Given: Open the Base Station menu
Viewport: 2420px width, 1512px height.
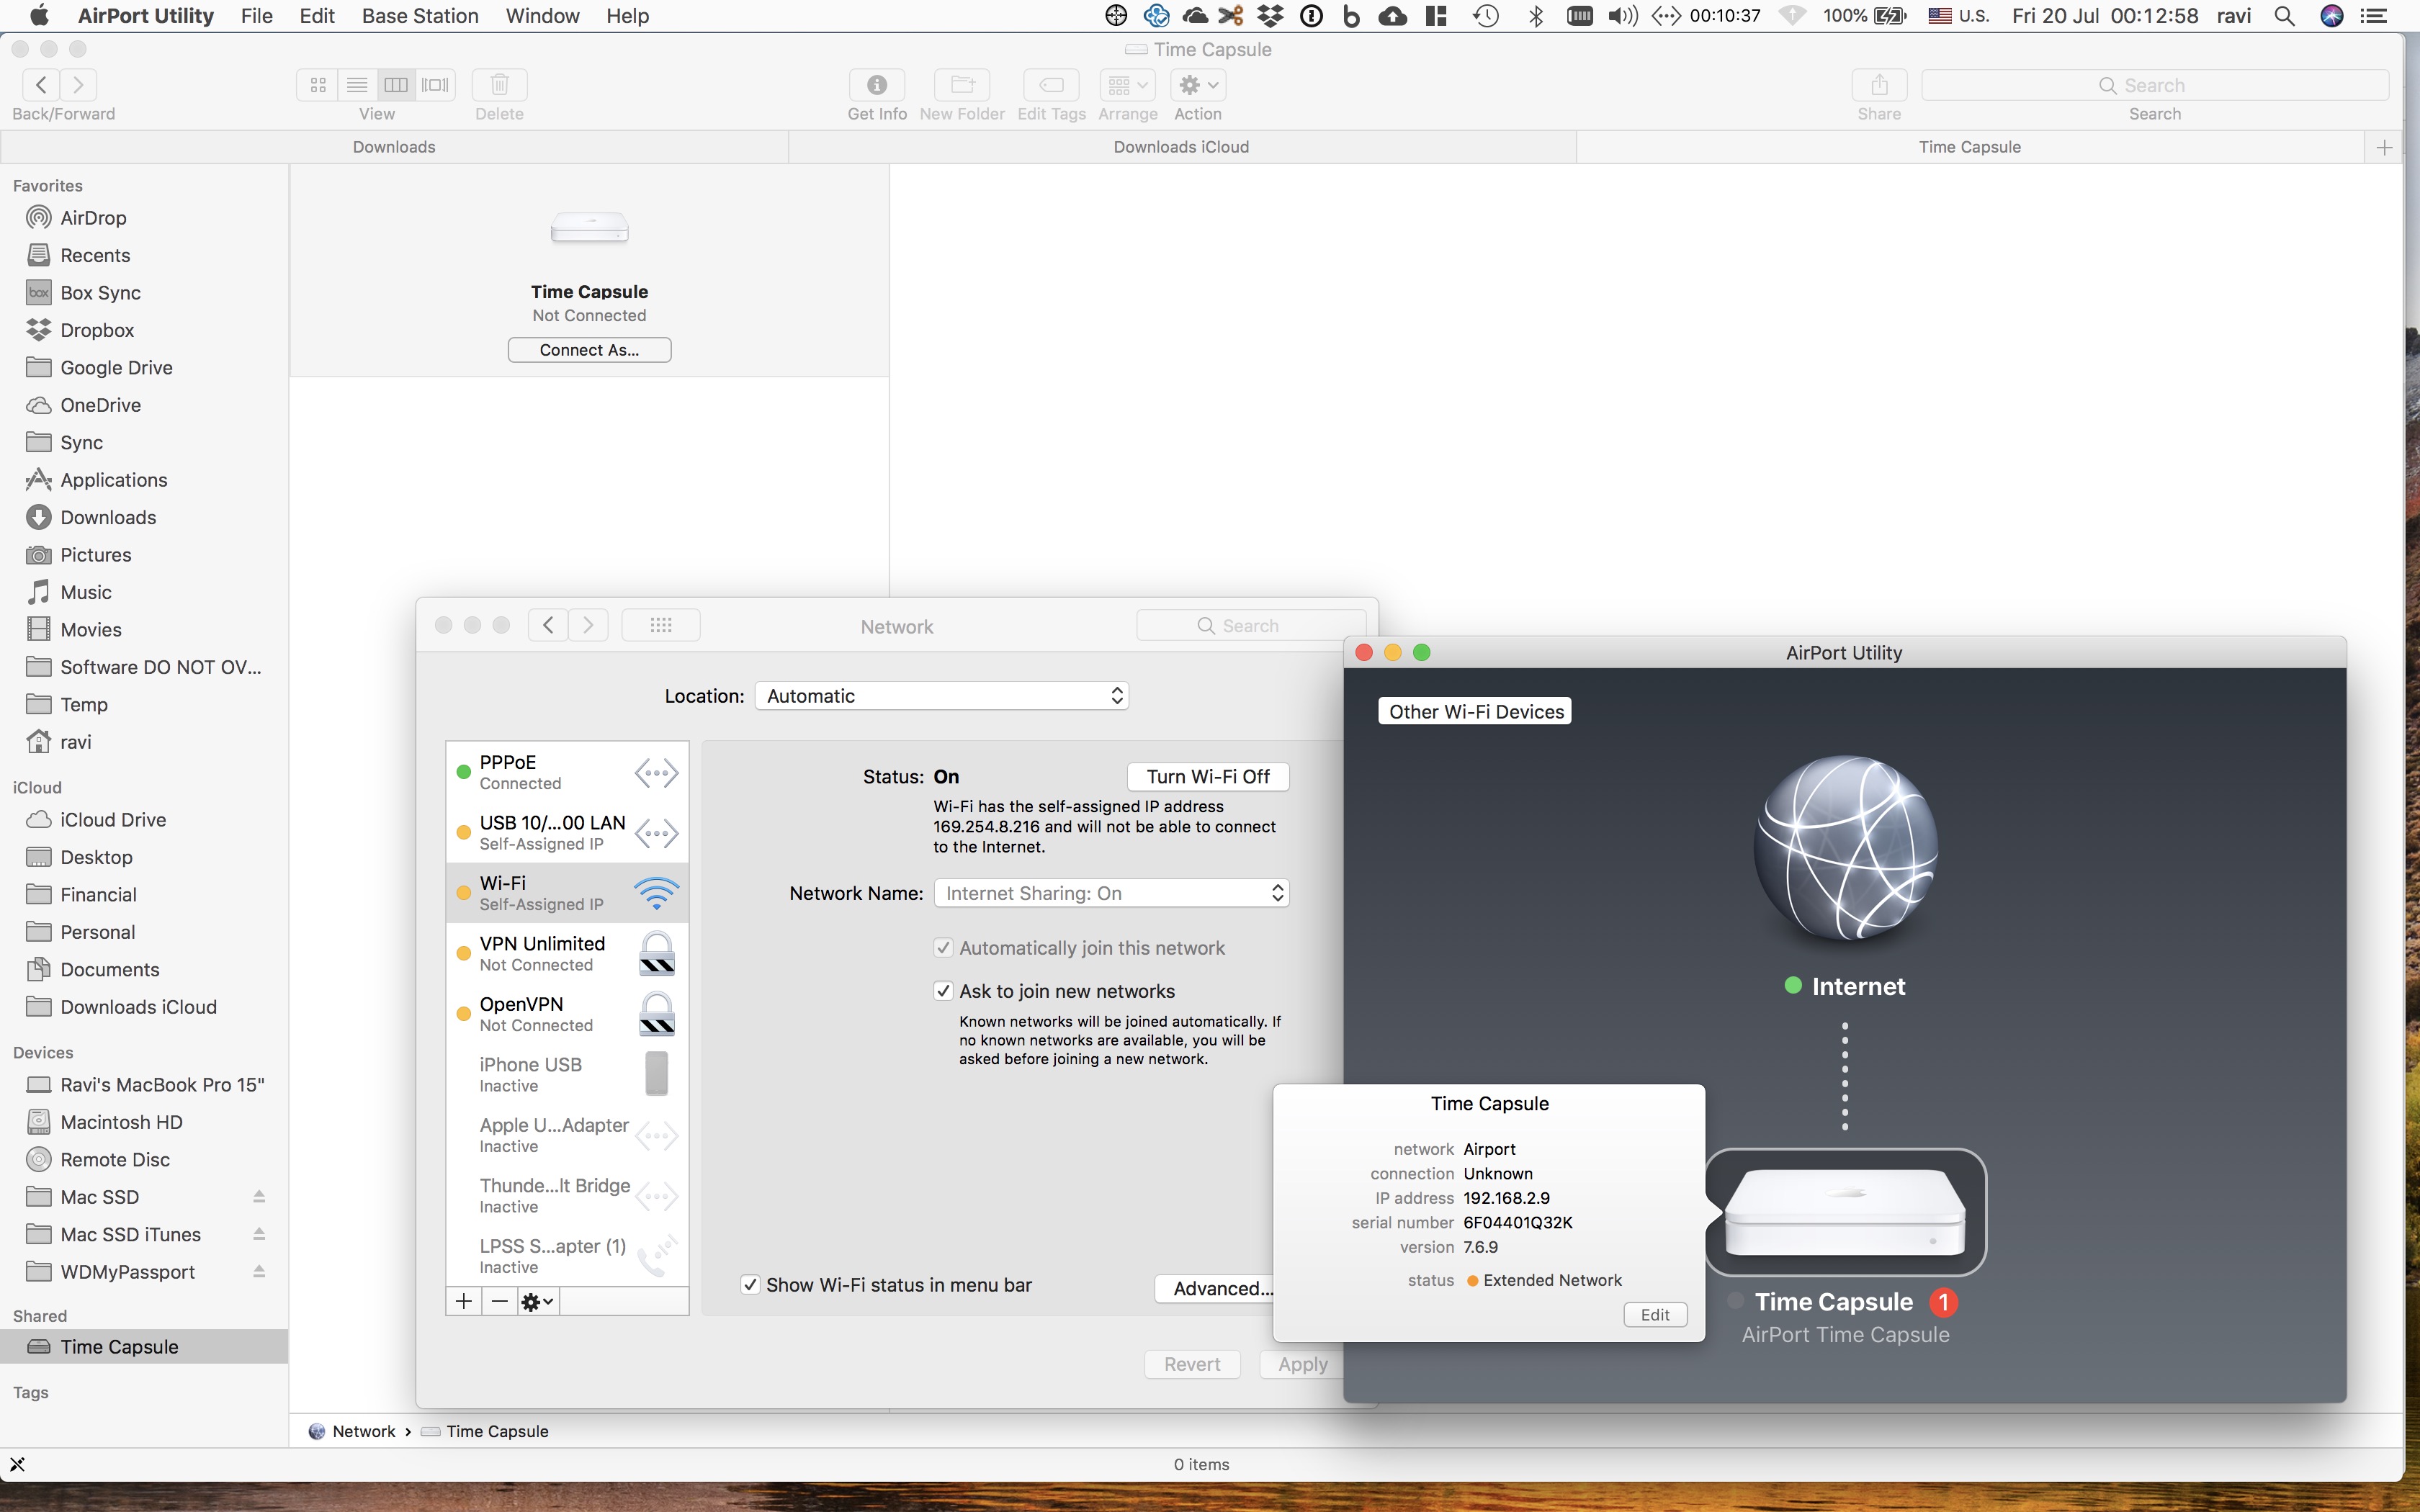Looking at the screenshot, I should tap(420, 16).
